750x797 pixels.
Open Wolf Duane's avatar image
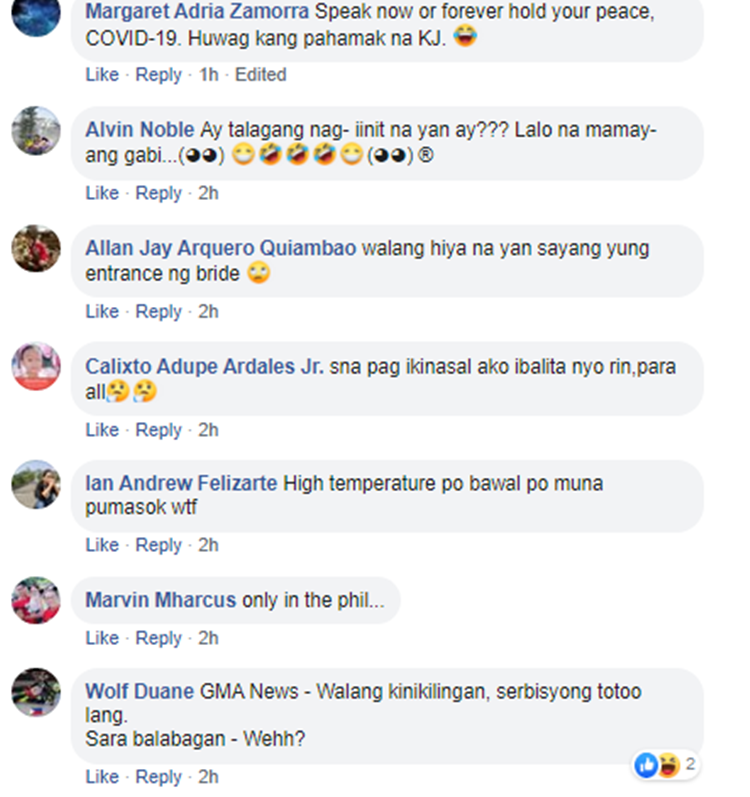pos(36,692)
